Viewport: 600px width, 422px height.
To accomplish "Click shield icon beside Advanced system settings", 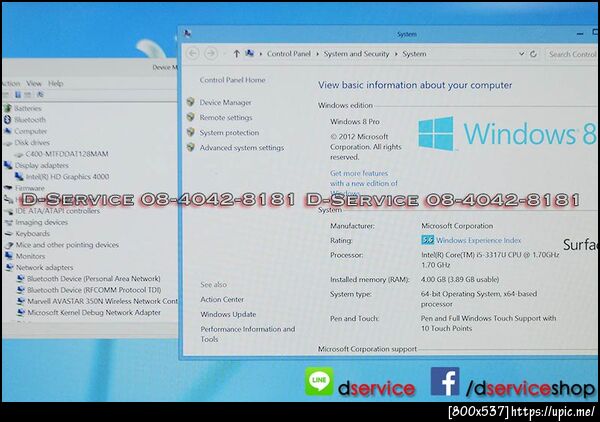I will click(191, 147).
